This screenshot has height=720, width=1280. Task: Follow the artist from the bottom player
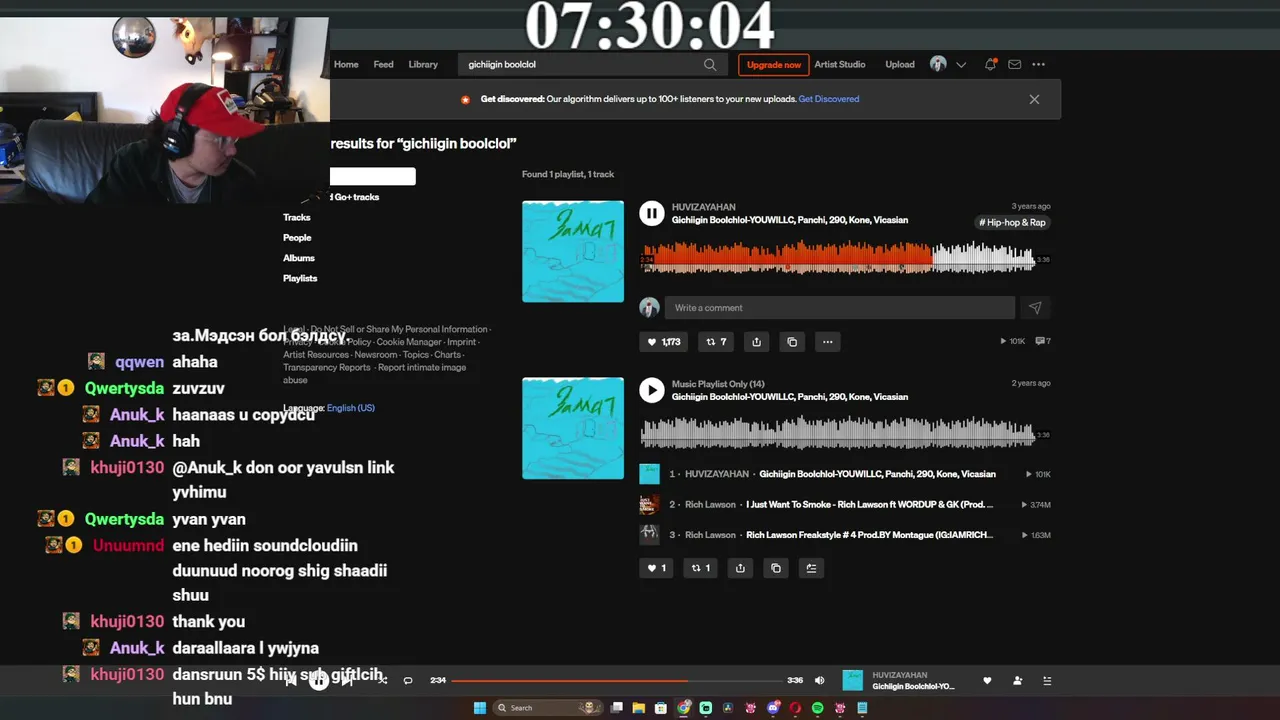click(1018, 681)
